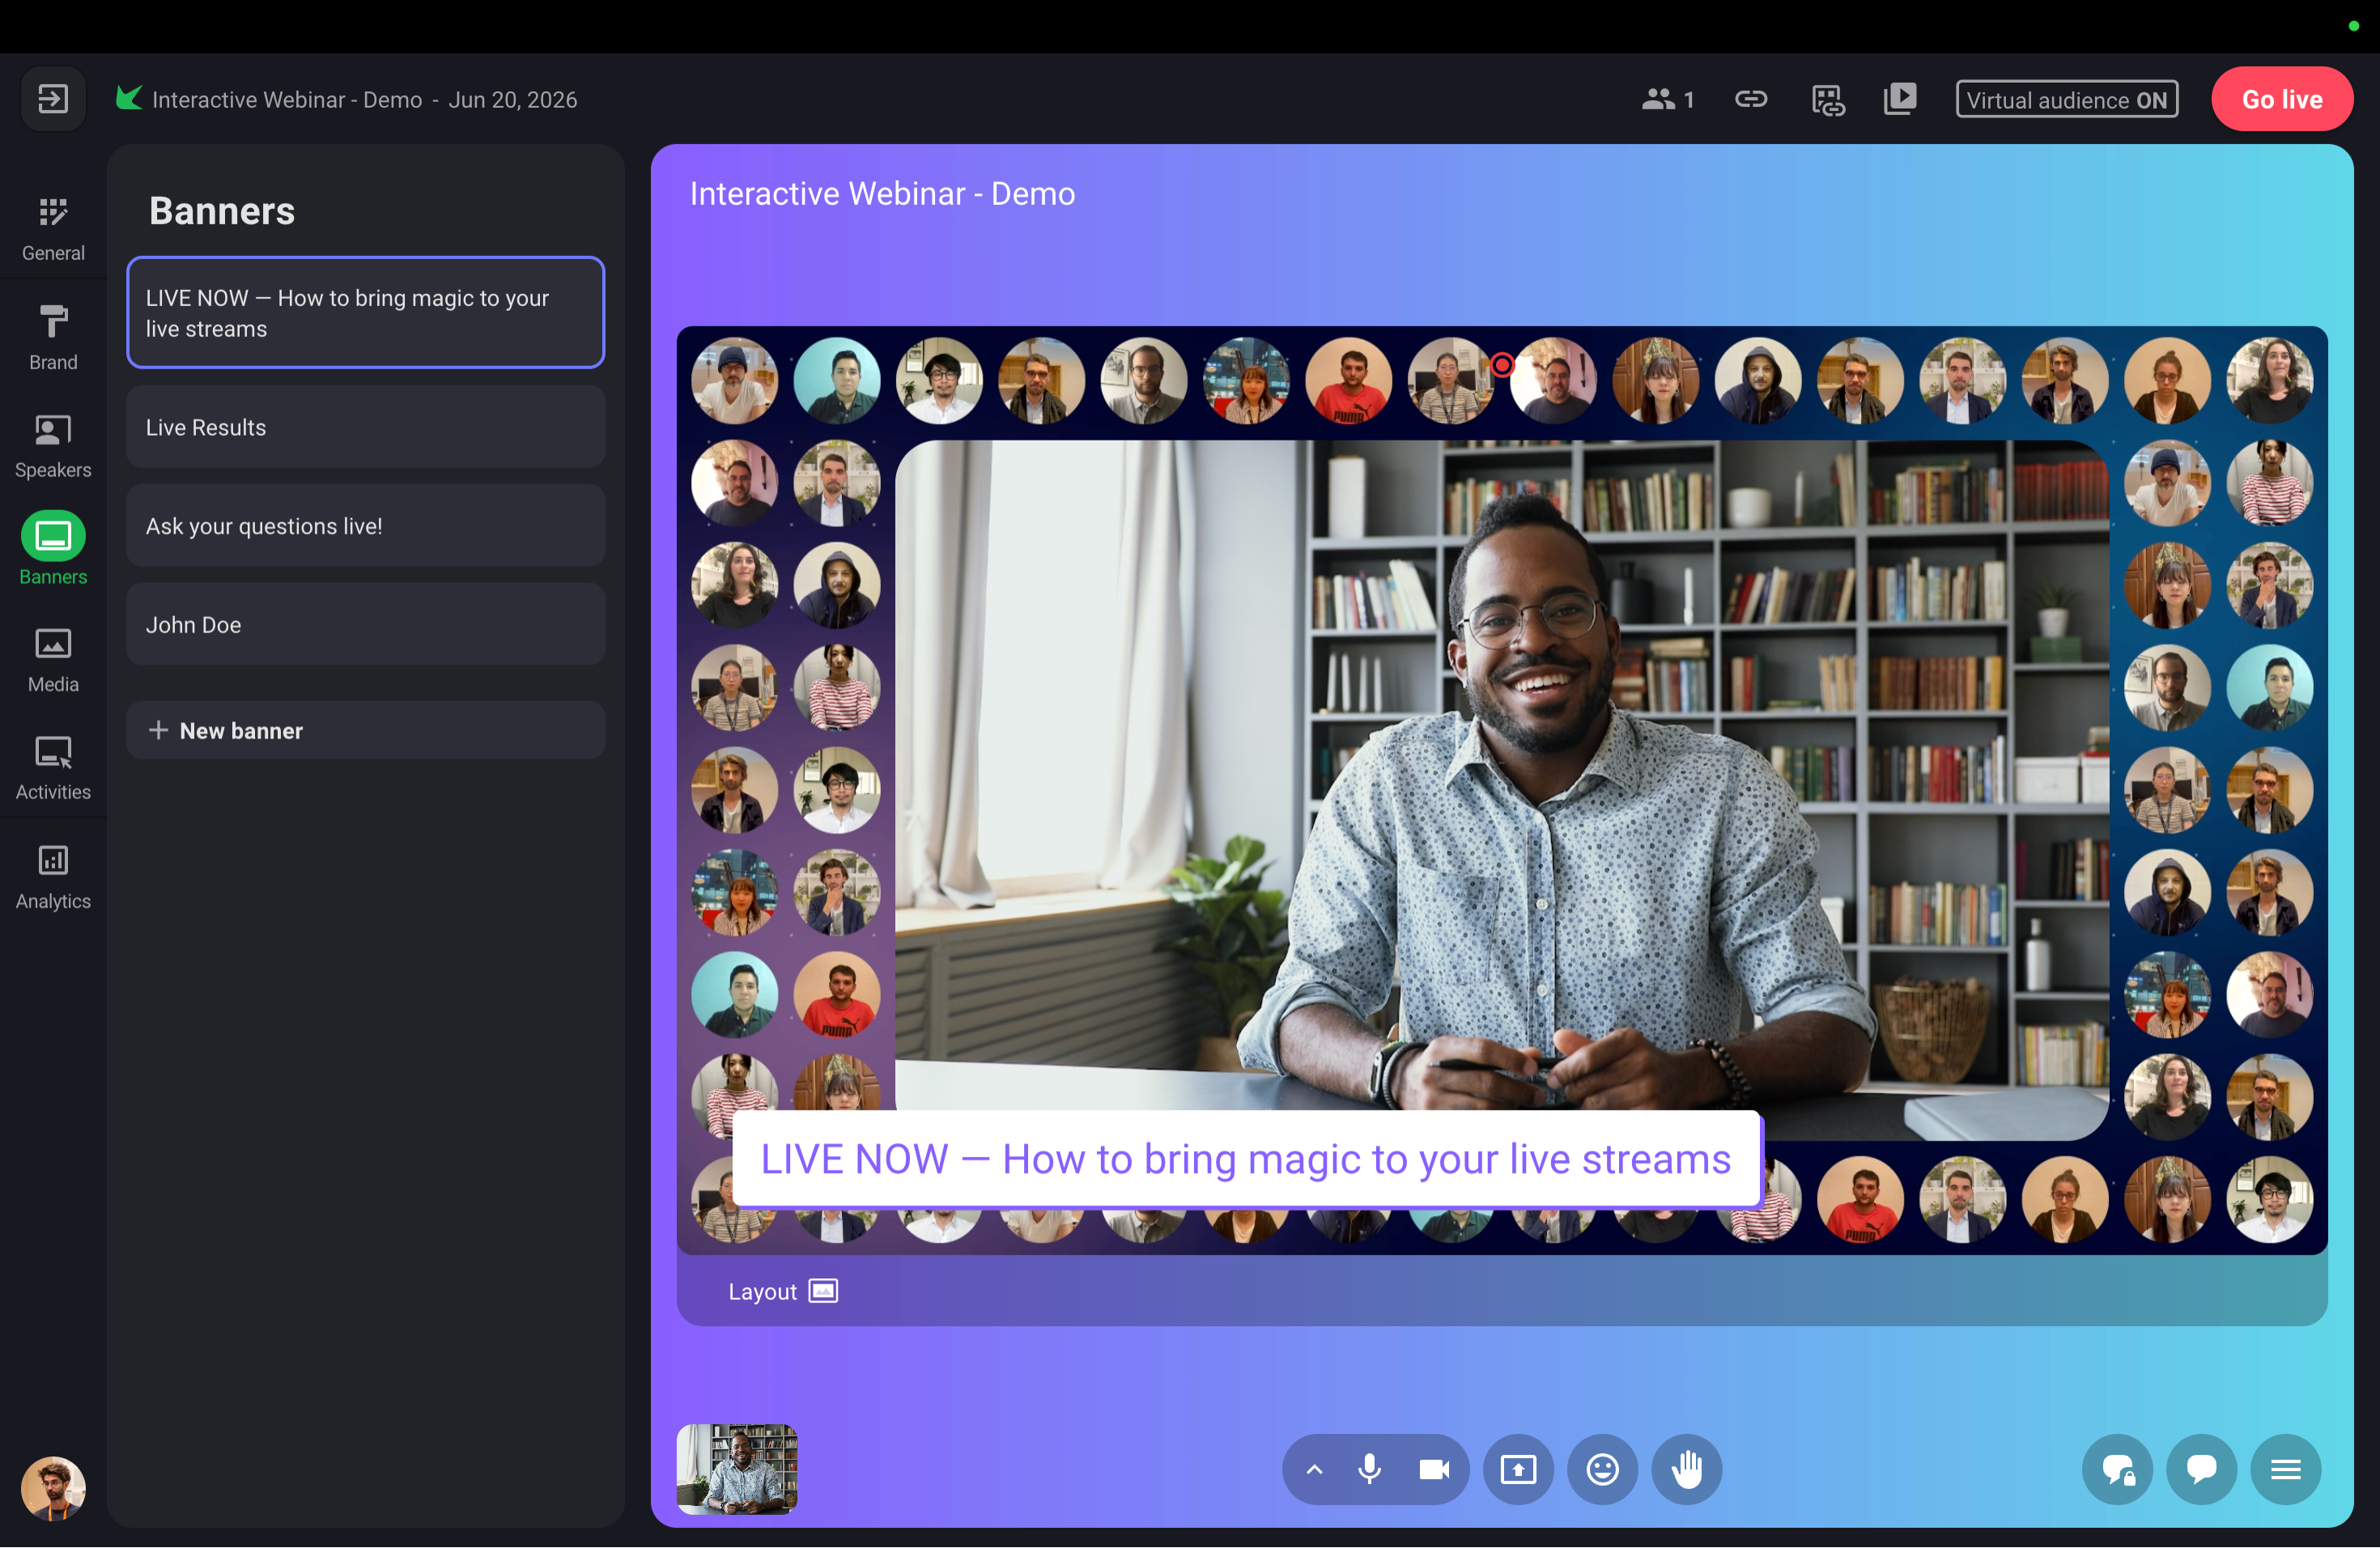The image size is (2380, 1548).
Task: Open the hamburger menu at bottom right
Action: coord(2286,1470)
